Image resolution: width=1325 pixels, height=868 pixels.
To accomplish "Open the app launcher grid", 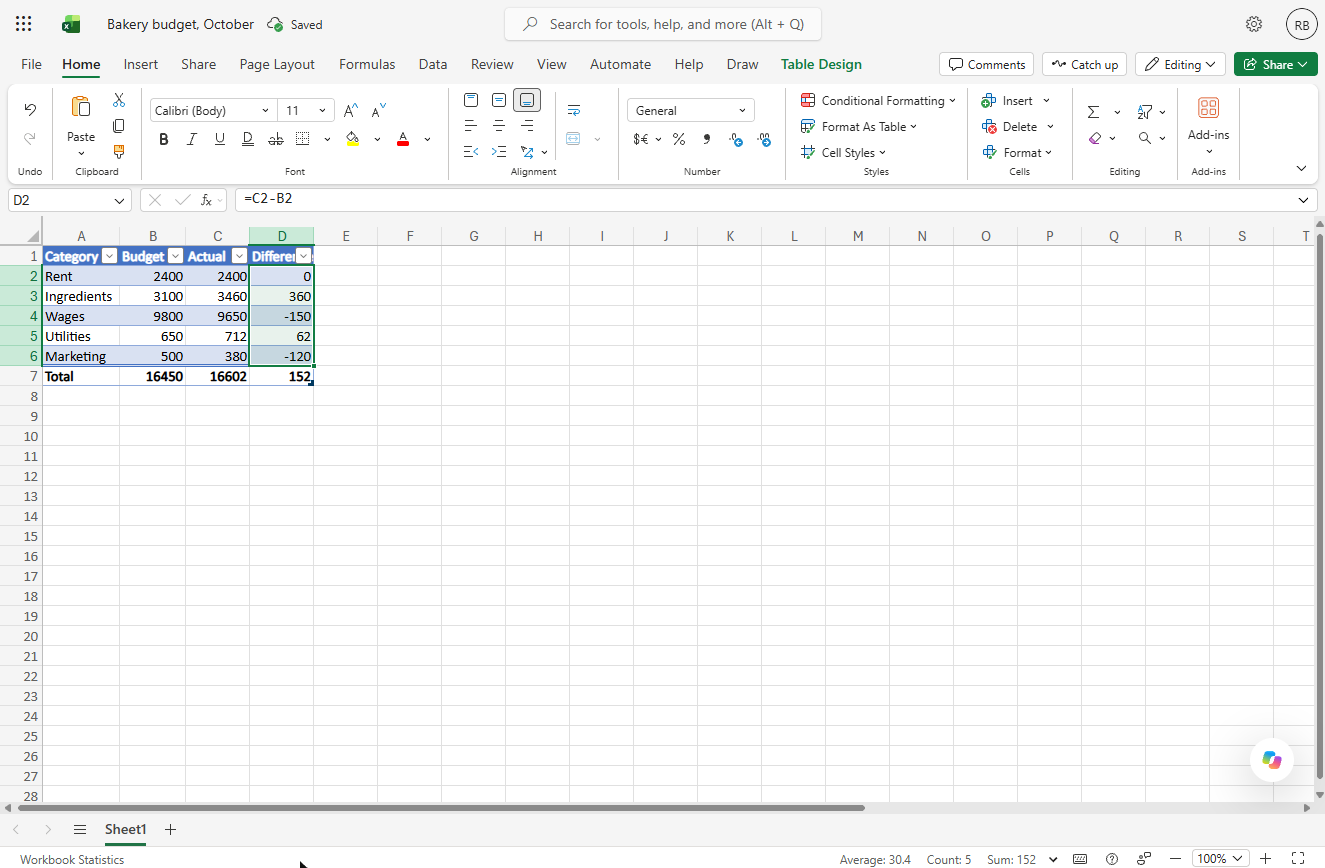I will [x=24, y=24].
